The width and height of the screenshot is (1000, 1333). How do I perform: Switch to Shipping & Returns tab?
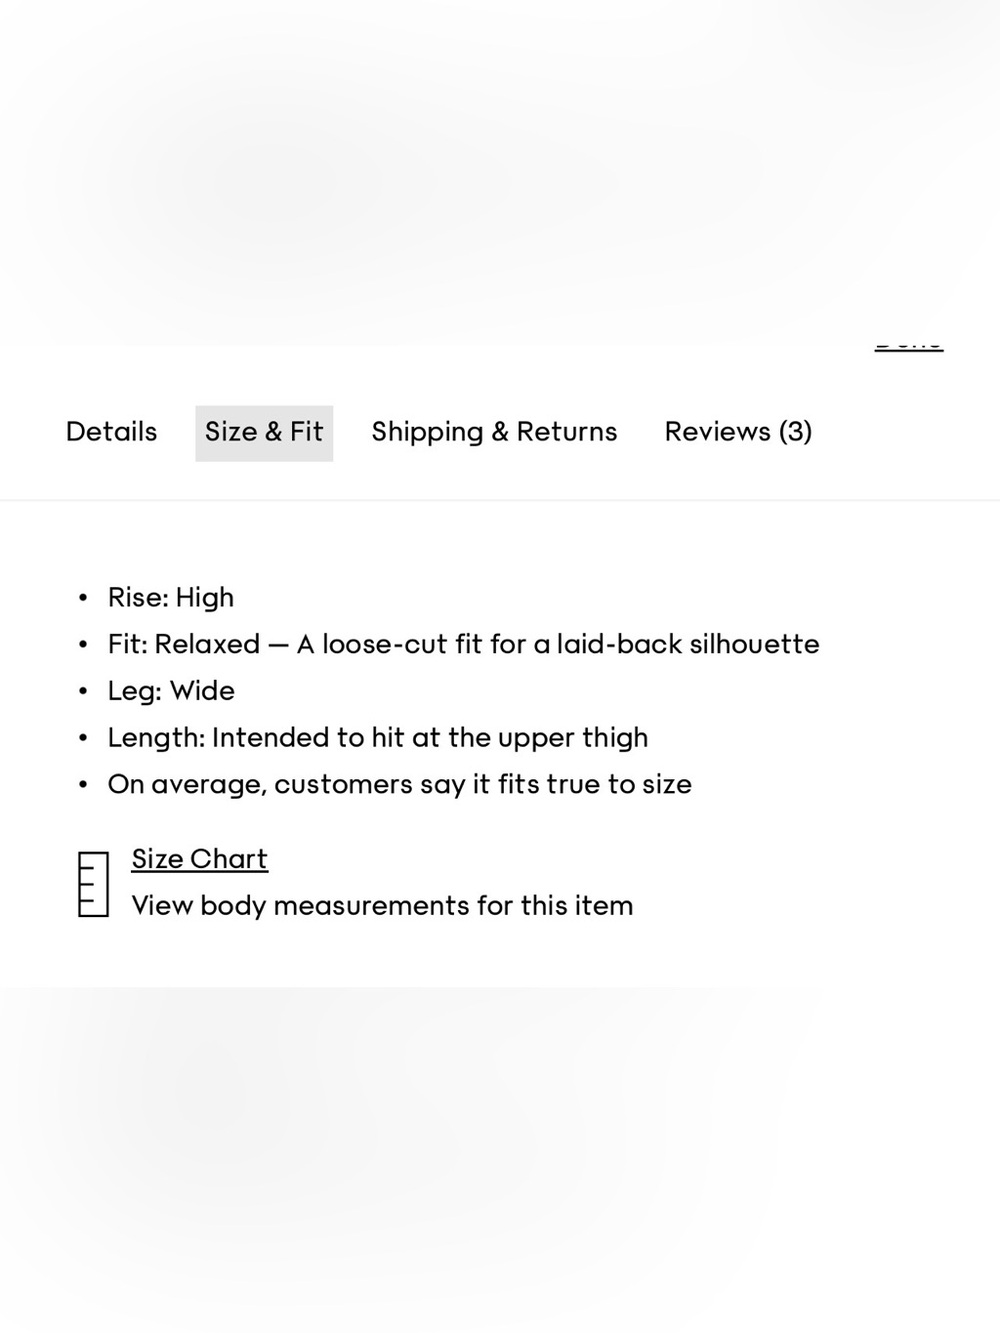(x=494, y=432)
